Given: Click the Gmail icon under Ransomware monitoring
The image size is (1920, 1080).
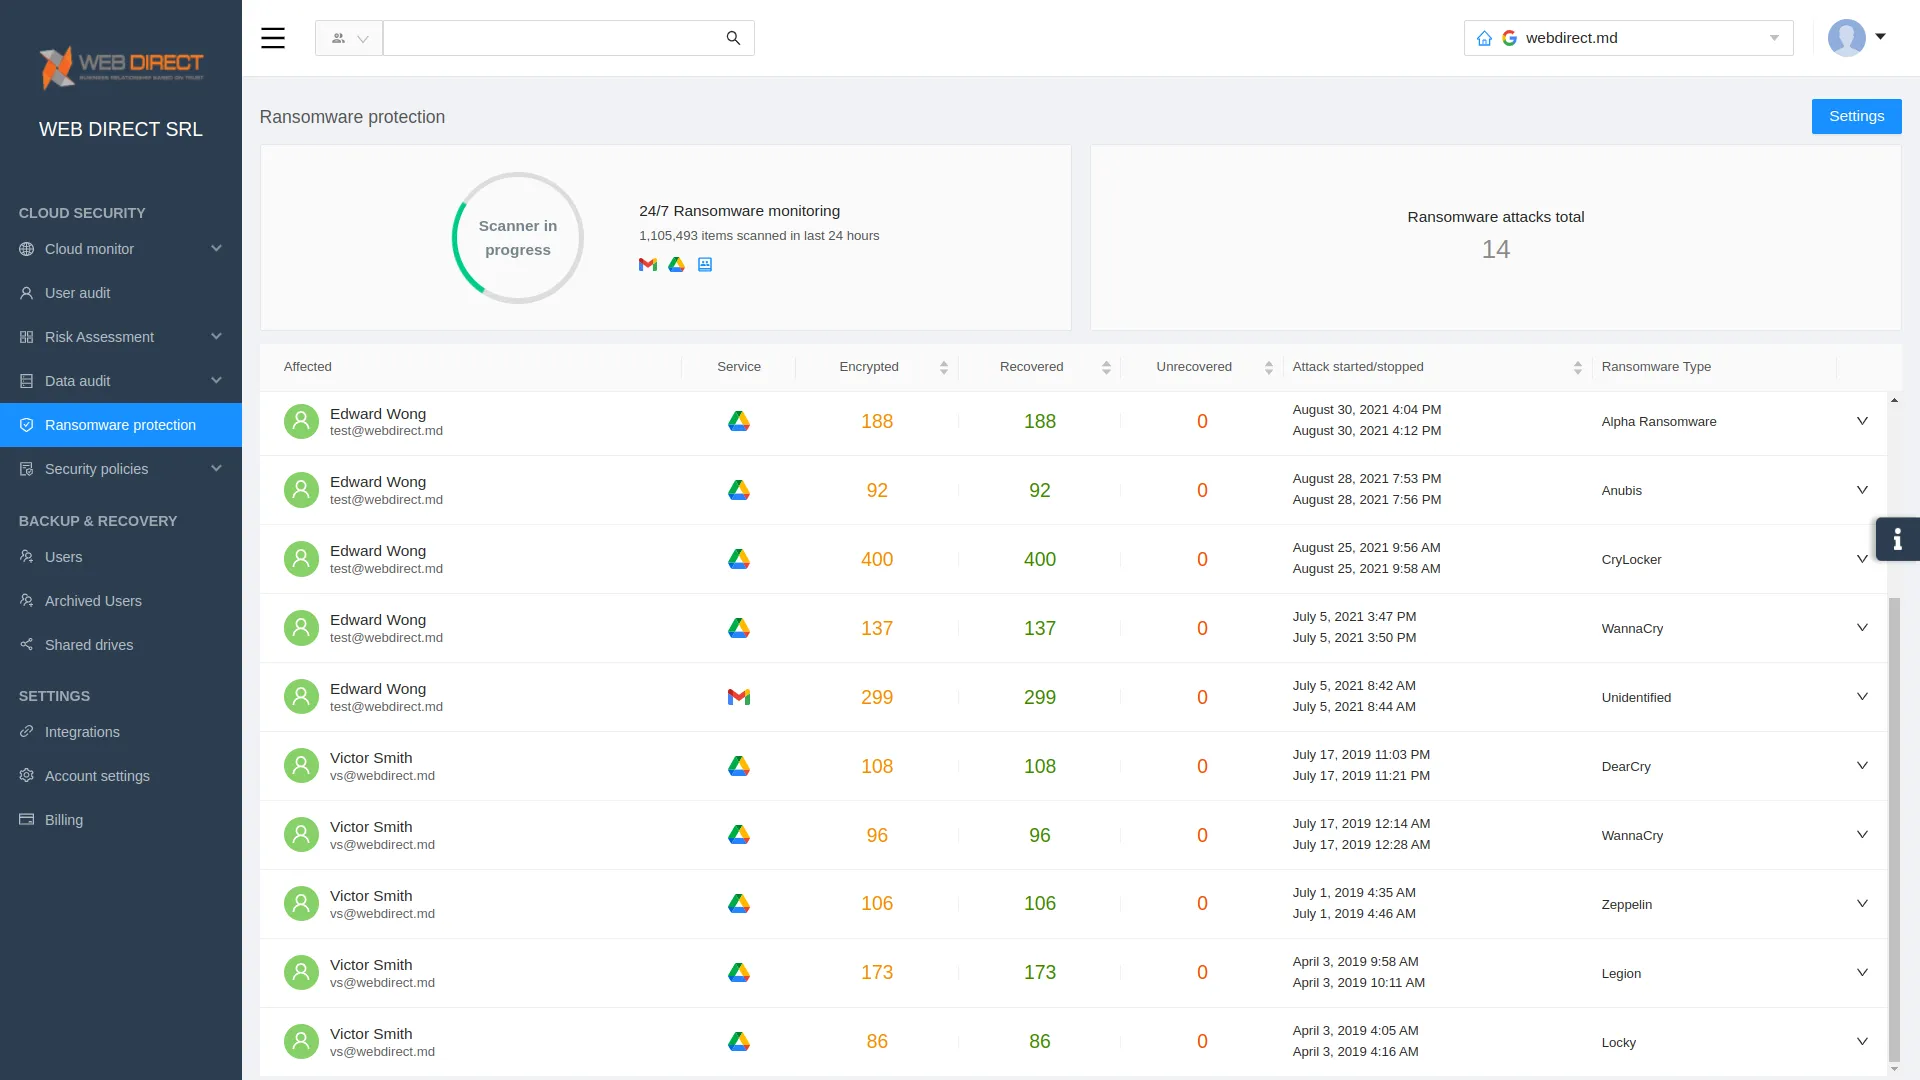Looking at the screenshot, I should click(648, 265).
